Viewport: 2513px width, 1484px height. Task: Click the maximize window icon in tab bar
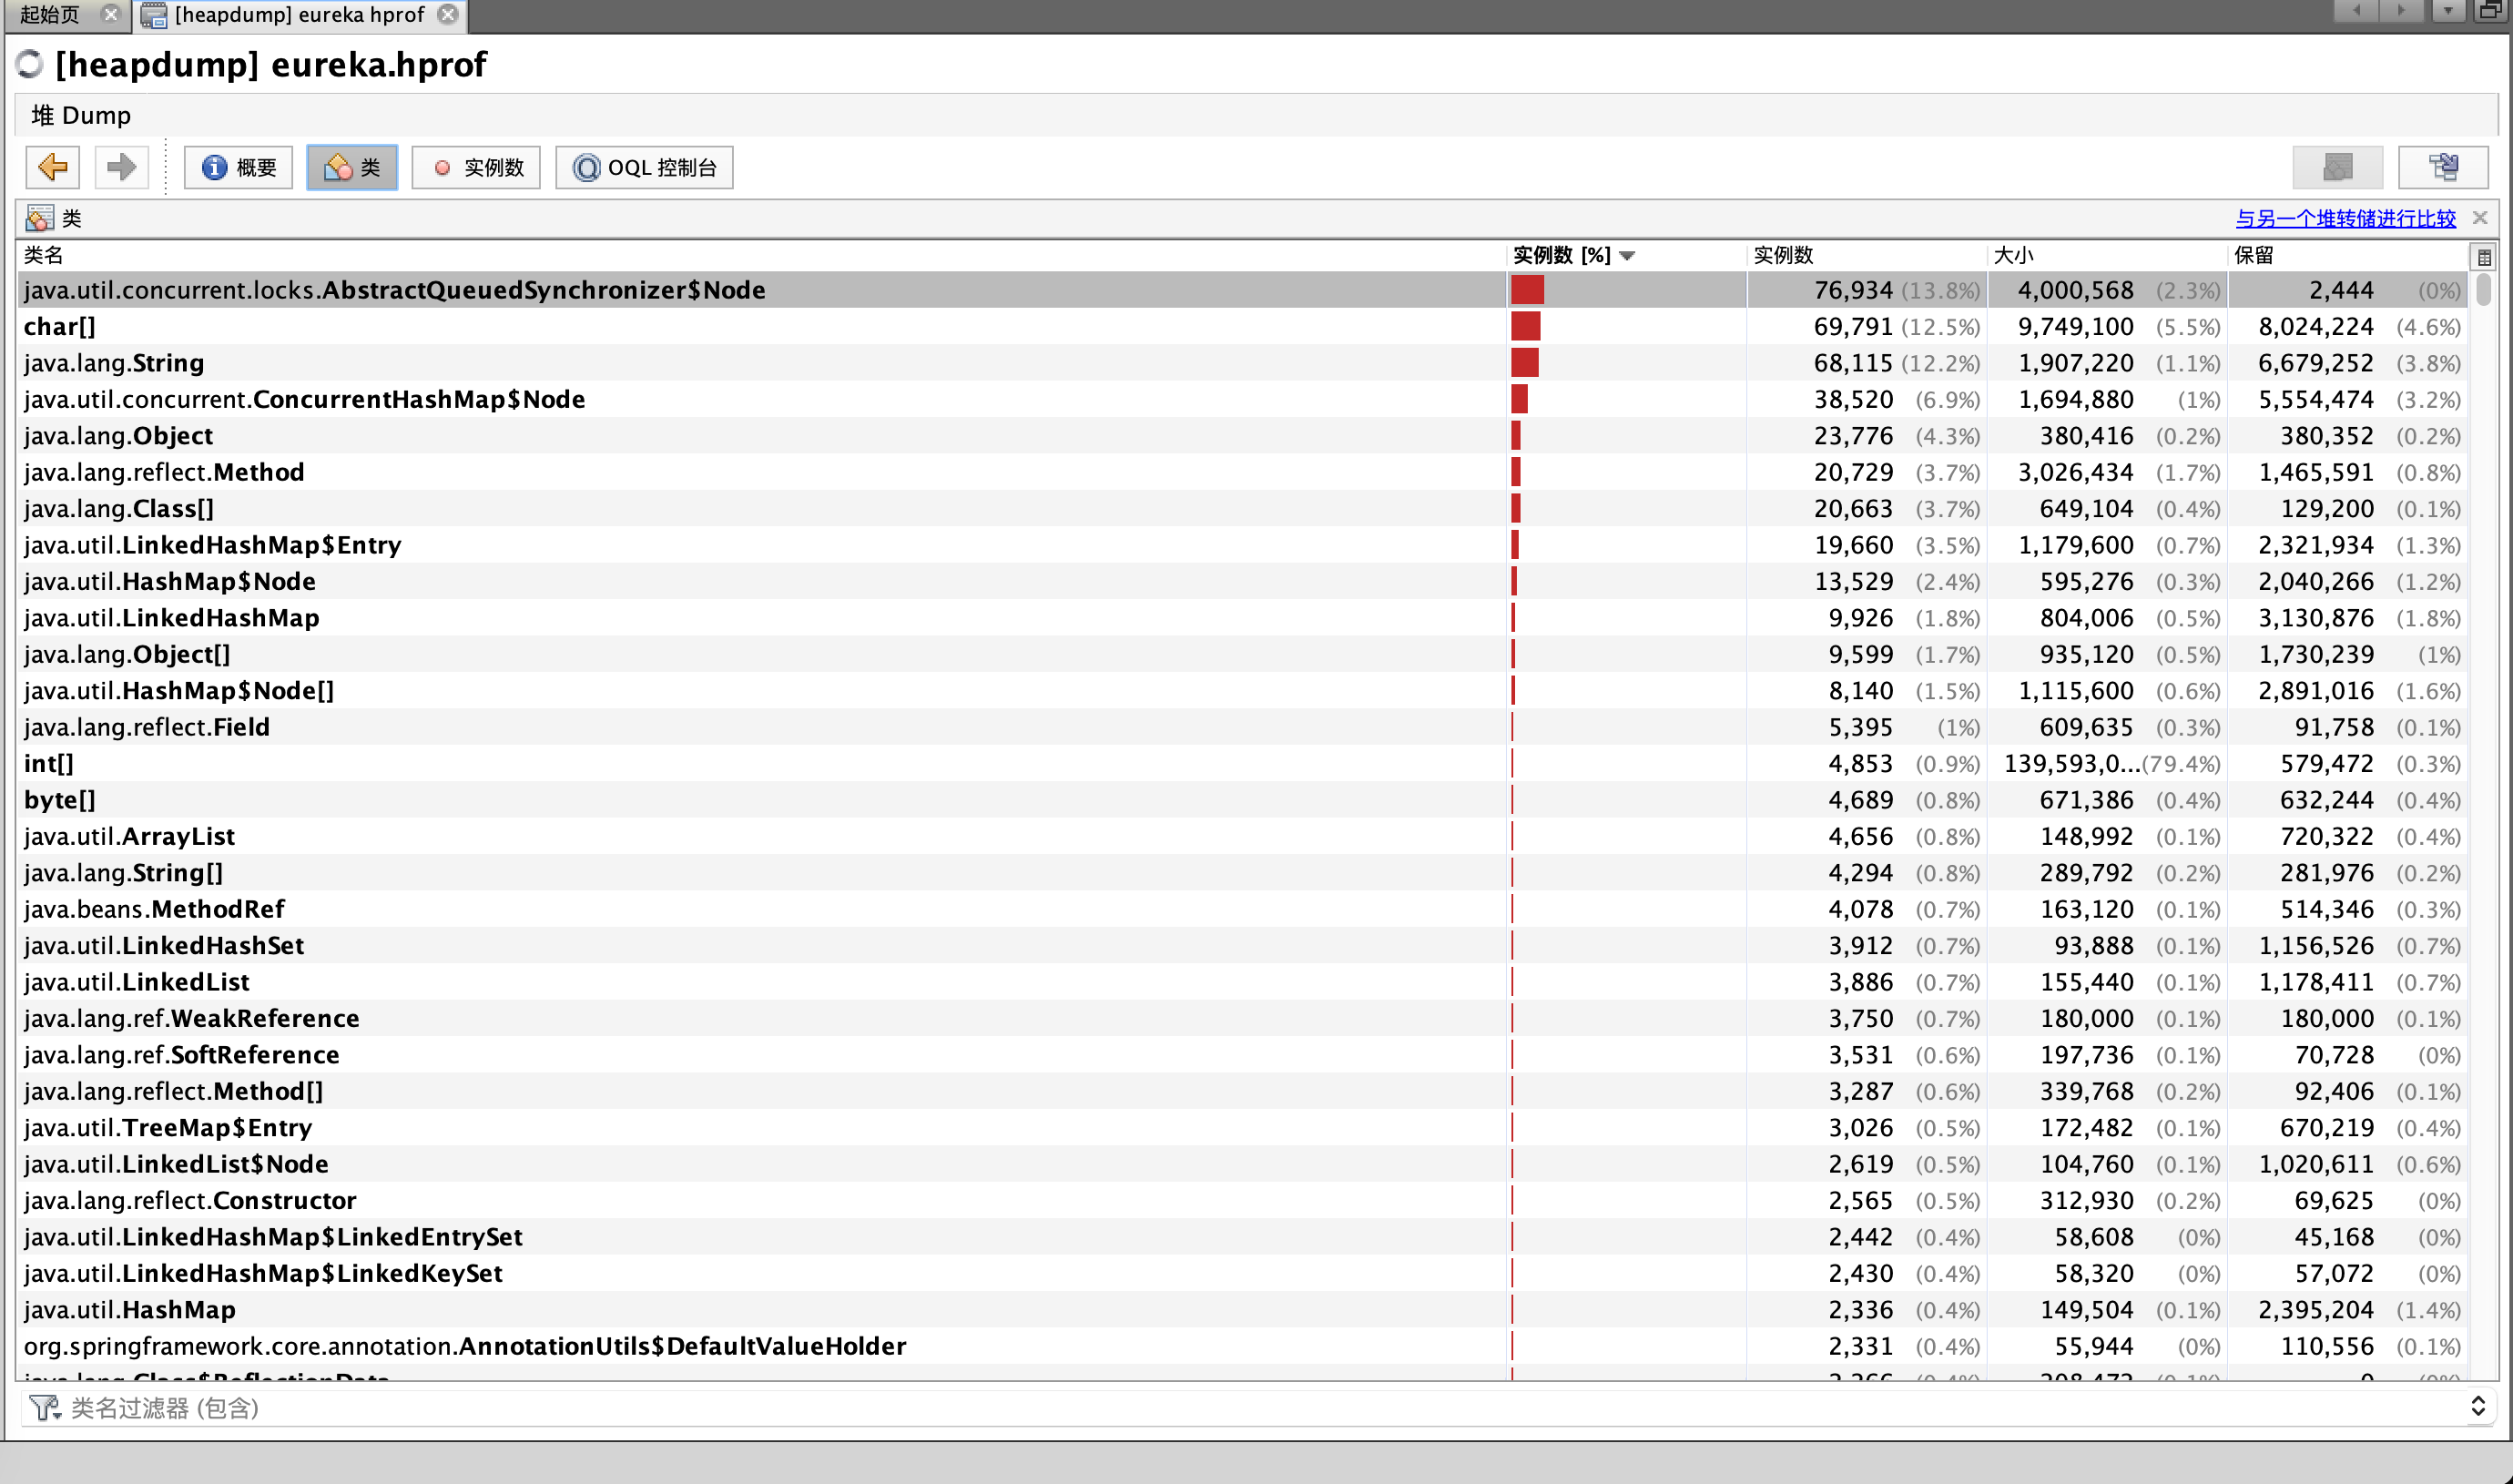pos(2491,11)
